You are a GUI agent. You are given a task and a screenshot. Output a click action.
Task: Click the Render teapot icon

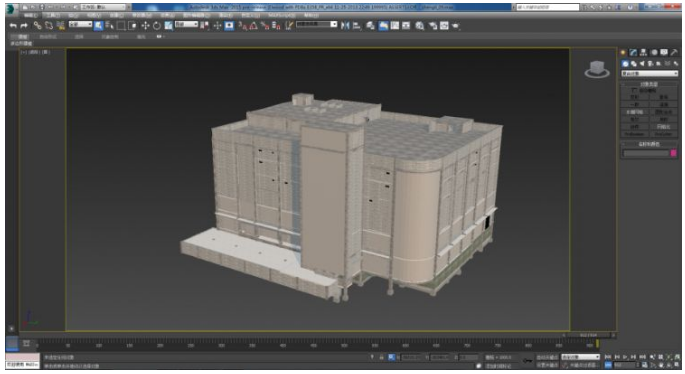[x=456, y=26]
